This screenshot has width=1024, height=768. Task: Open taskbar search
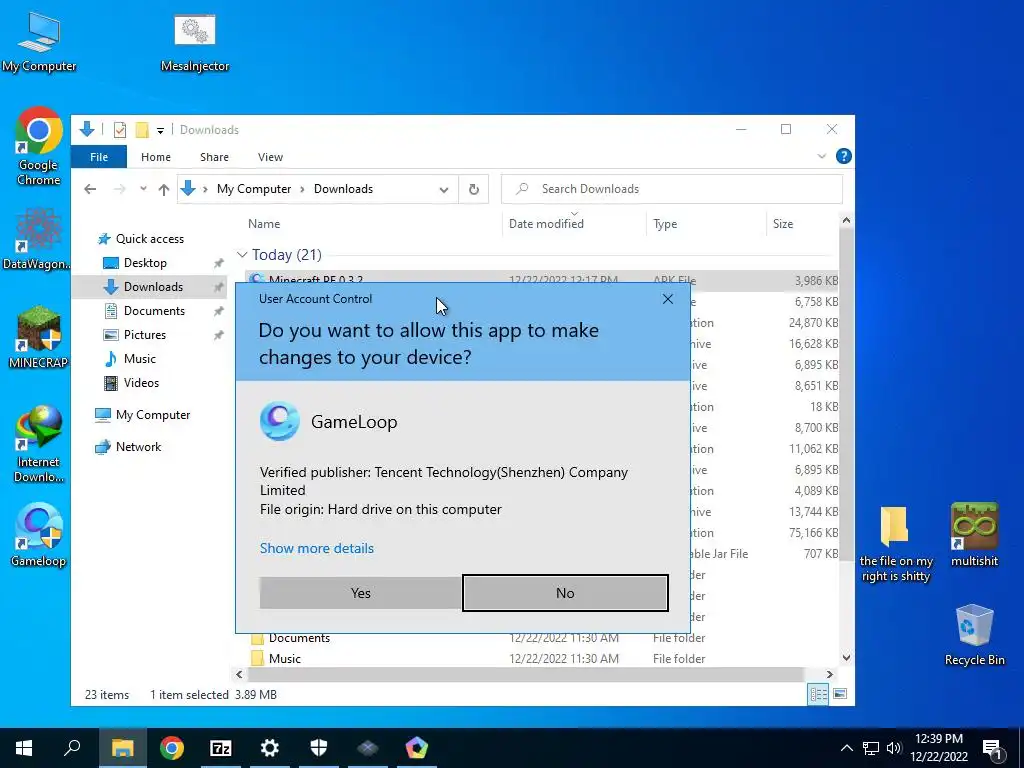point(72,748)
